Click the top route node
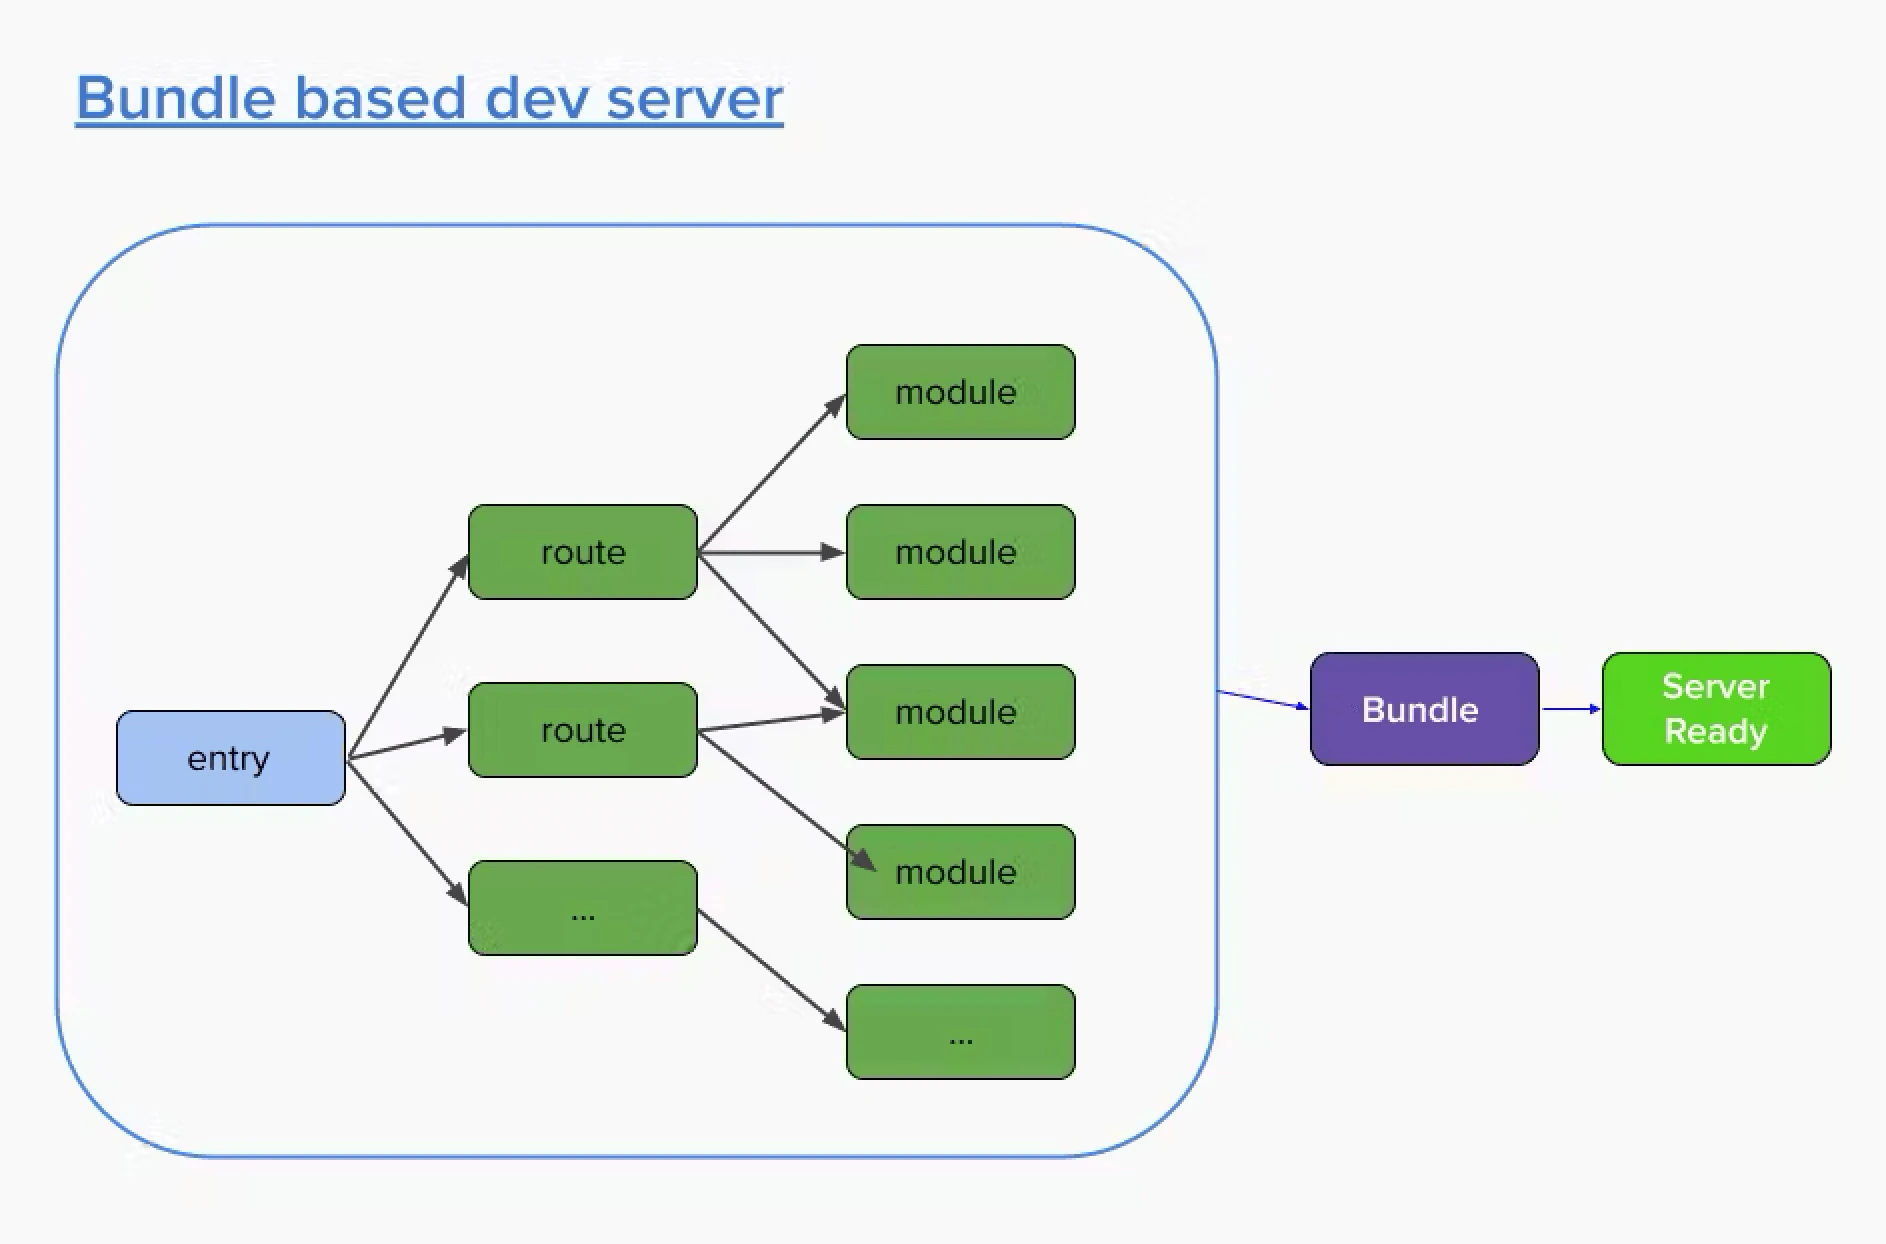Image resolution: width=1886 pixels, height=1244 pixels. point(581,551)
